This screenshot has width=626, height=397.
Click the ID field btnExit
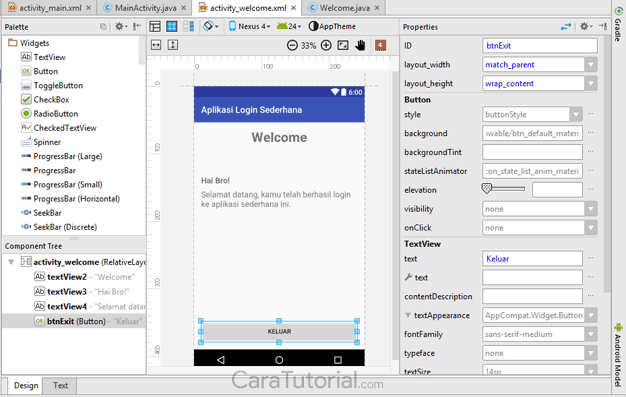tap(540, 46)
